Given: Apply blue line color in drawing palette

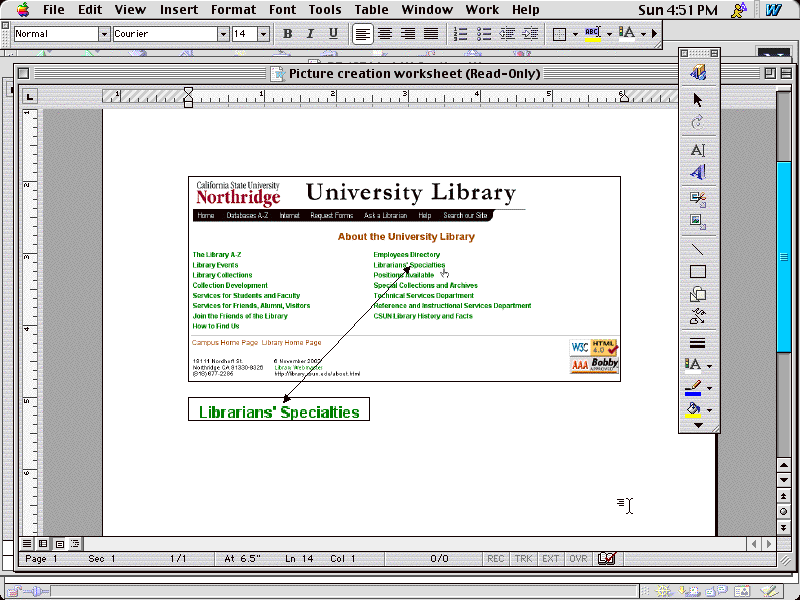Looking at the screenshot, I should 693,389.
